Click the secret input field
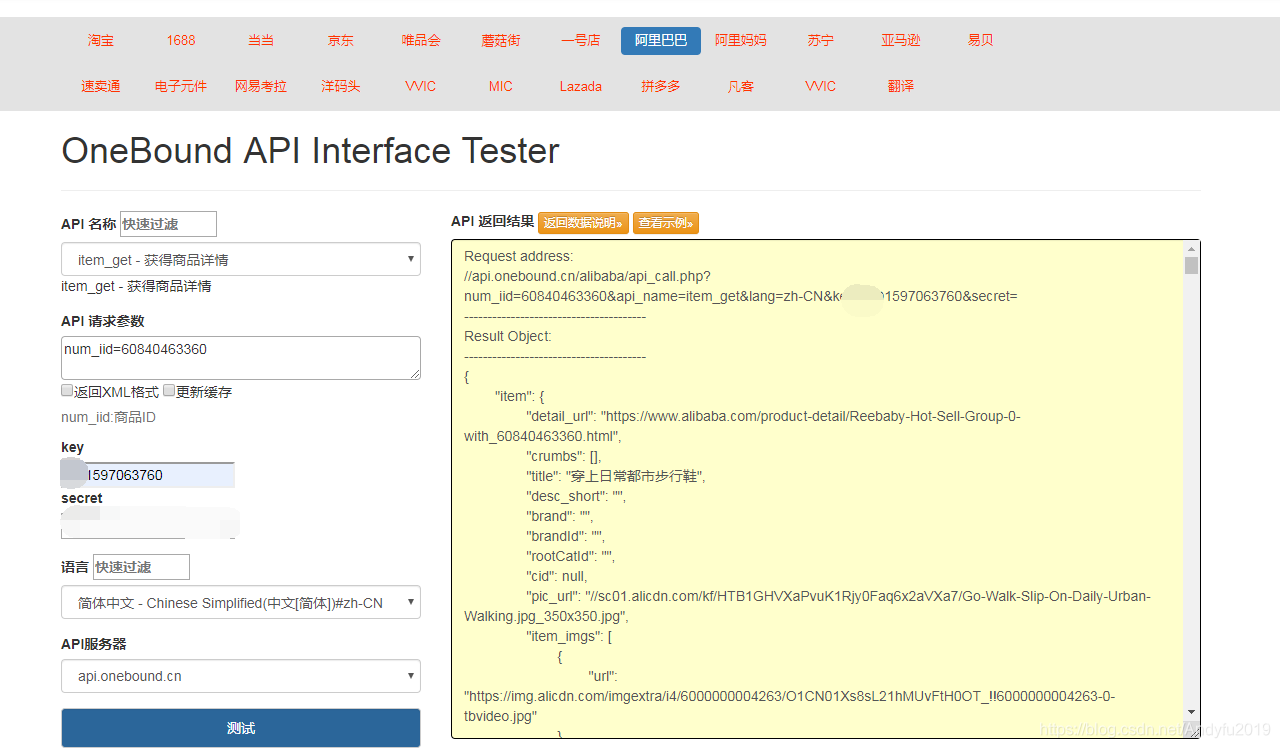The image size is (1280, 748). click(x=150, y=525)
